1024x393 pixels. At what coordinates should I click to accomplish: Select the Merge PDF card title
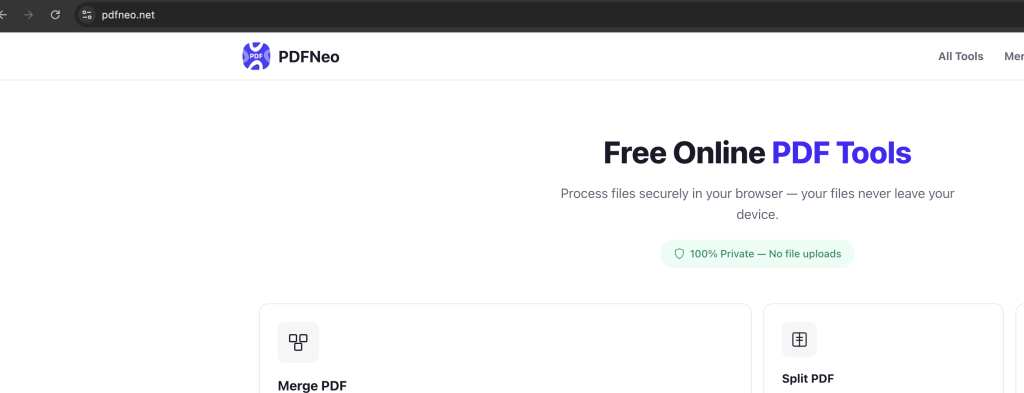click(312, 386)
